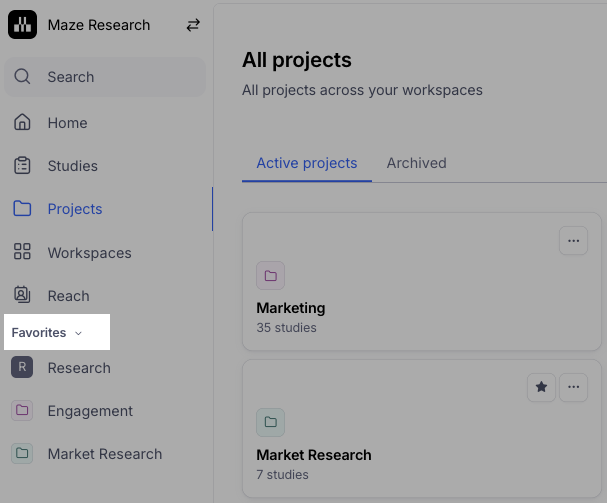Collapse the Favorites section chevron

[x=78, y=333]
